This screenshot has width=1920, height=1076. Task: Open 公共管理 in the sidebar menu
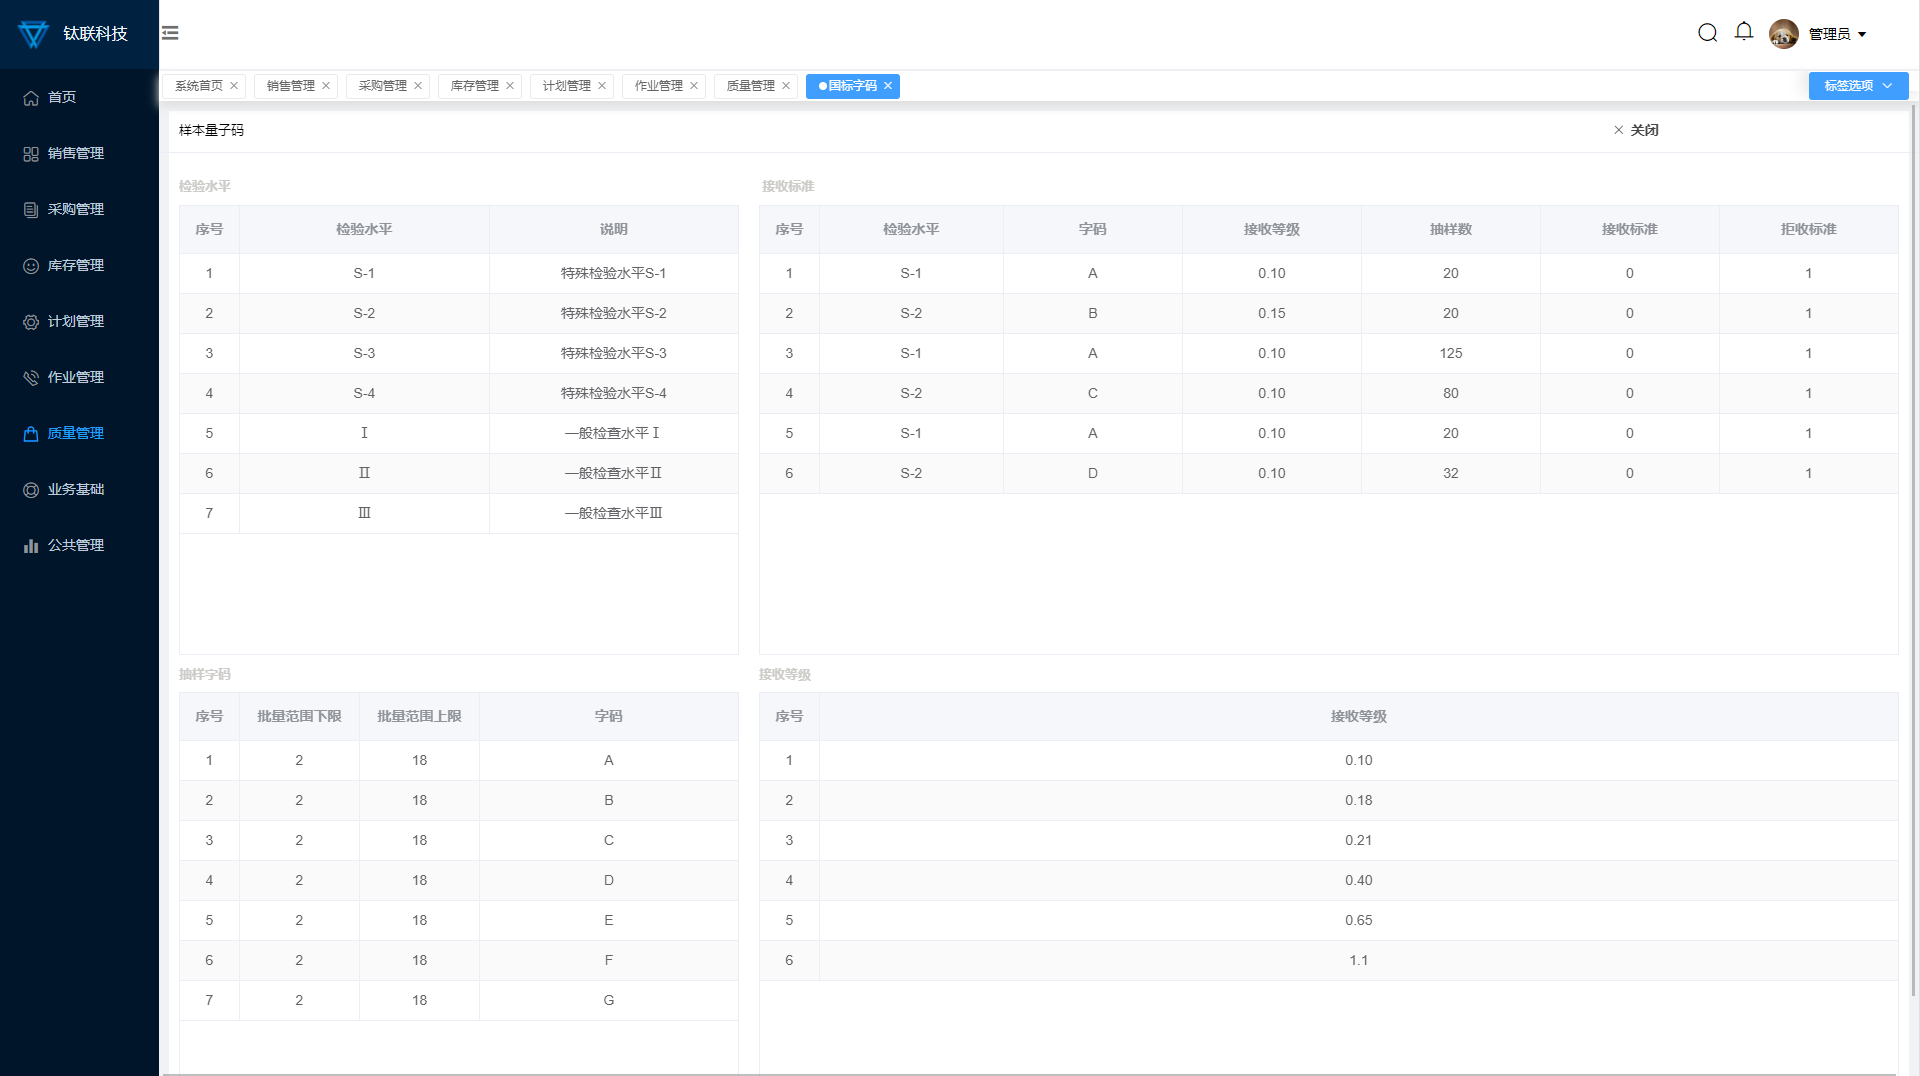click(x=79, y=545)
